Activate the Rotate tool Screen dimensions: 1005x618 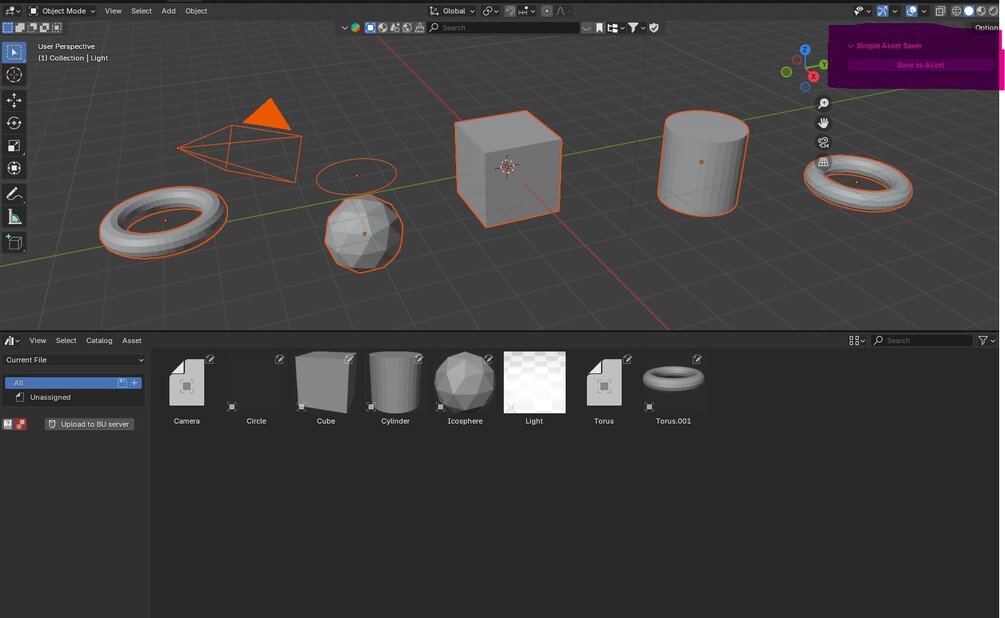[14, 123]
